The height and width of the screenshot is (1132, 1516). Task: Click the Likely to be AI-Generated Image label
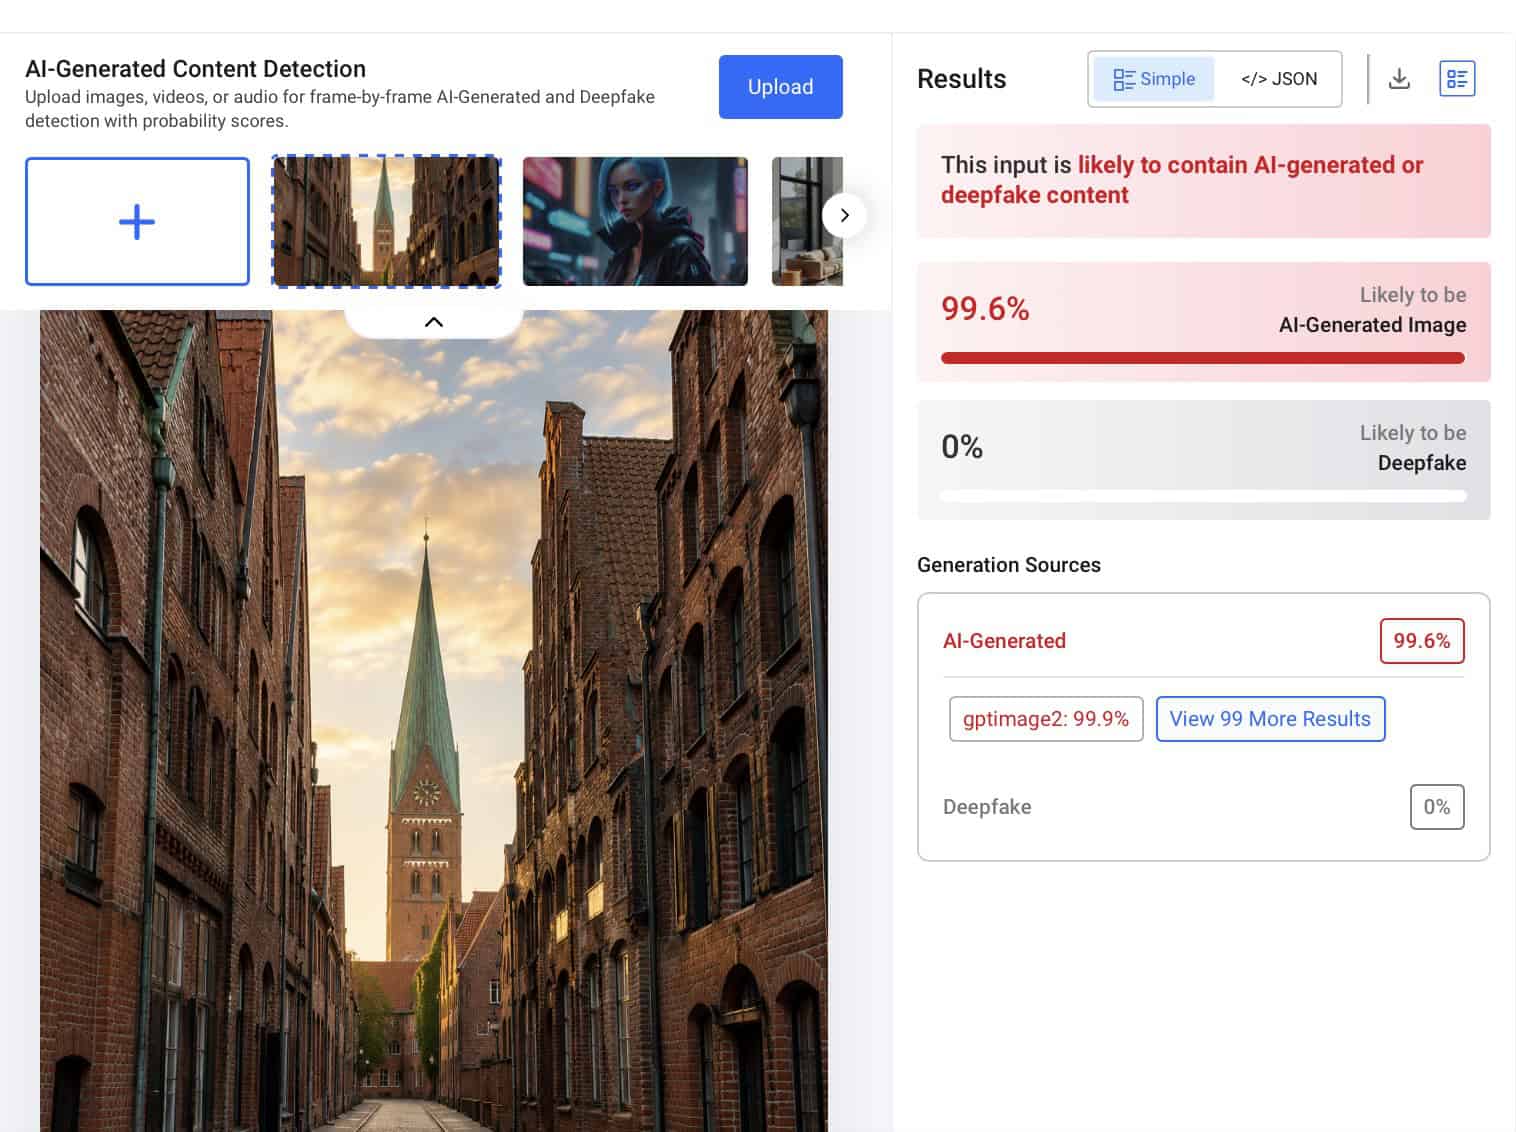(x=1372, y=310)
